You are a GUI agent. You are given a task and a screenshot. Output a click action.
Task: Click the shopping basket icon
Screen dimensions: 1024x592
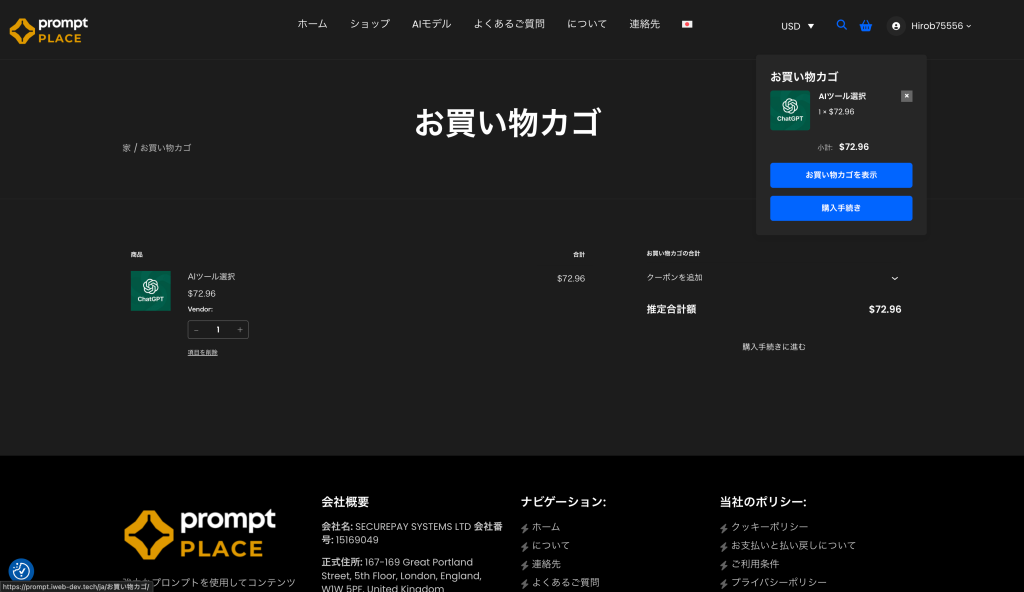[866, 26]
